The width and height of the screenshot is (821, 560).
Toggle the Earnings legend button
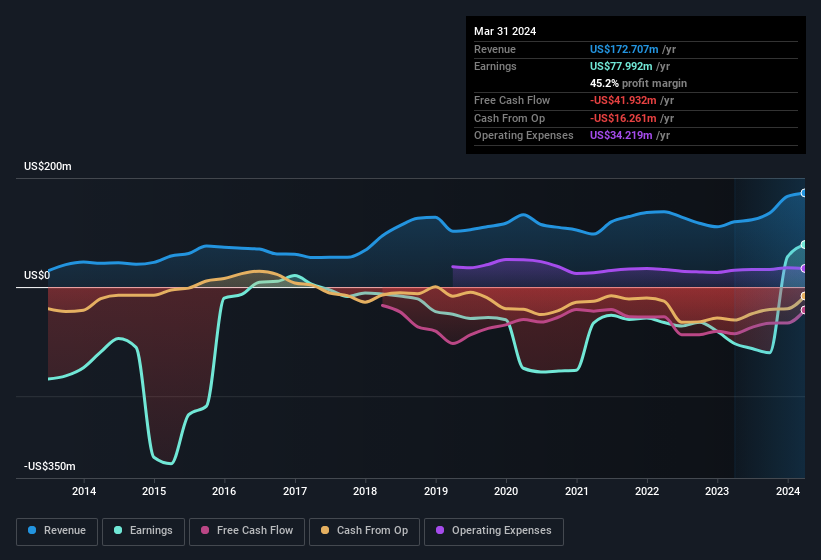[x=143, y=531]
